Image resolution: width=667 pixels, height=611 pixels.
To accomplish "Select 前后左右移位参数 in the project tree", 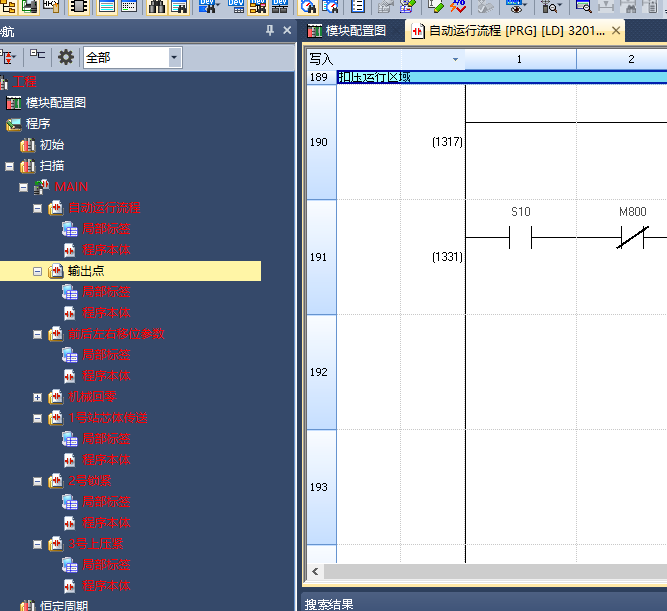I will (x=116, y=334).
